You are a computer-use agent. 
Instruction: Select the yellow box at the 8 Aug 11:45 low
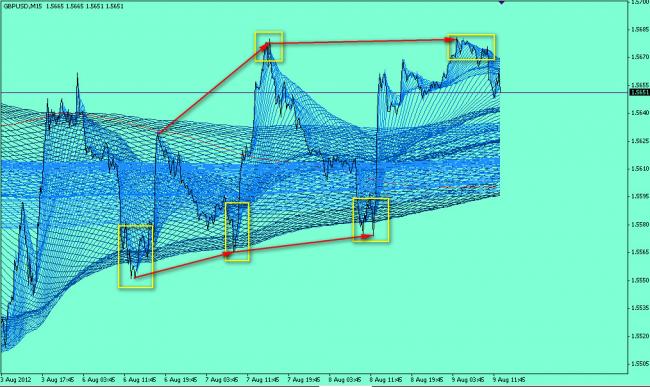point(371,220)
